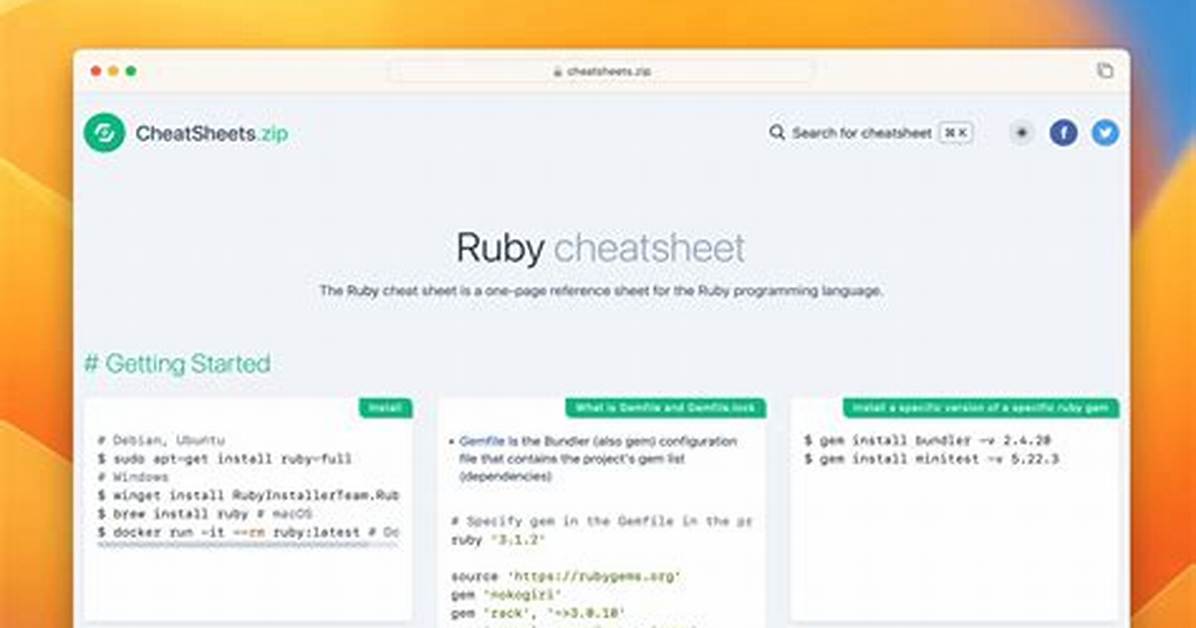The image size is (1196, 628).
Task: Close the browser window with red button
Action: (x=95, y=71)
